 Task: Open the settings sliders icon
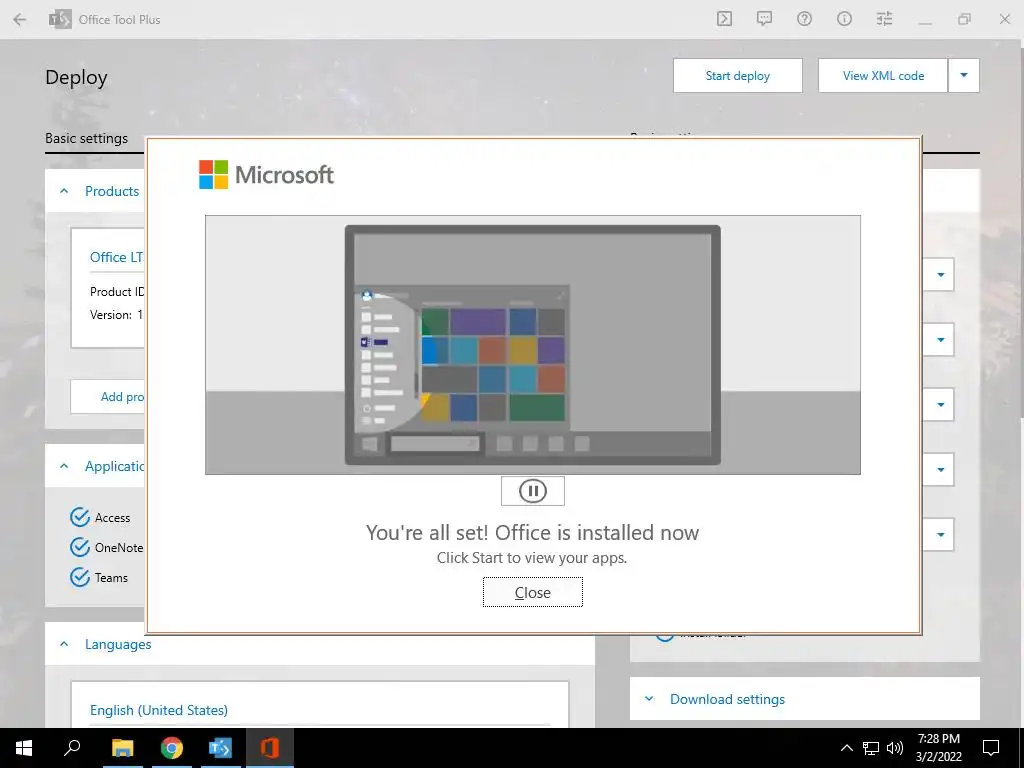[x=884, y=19]
